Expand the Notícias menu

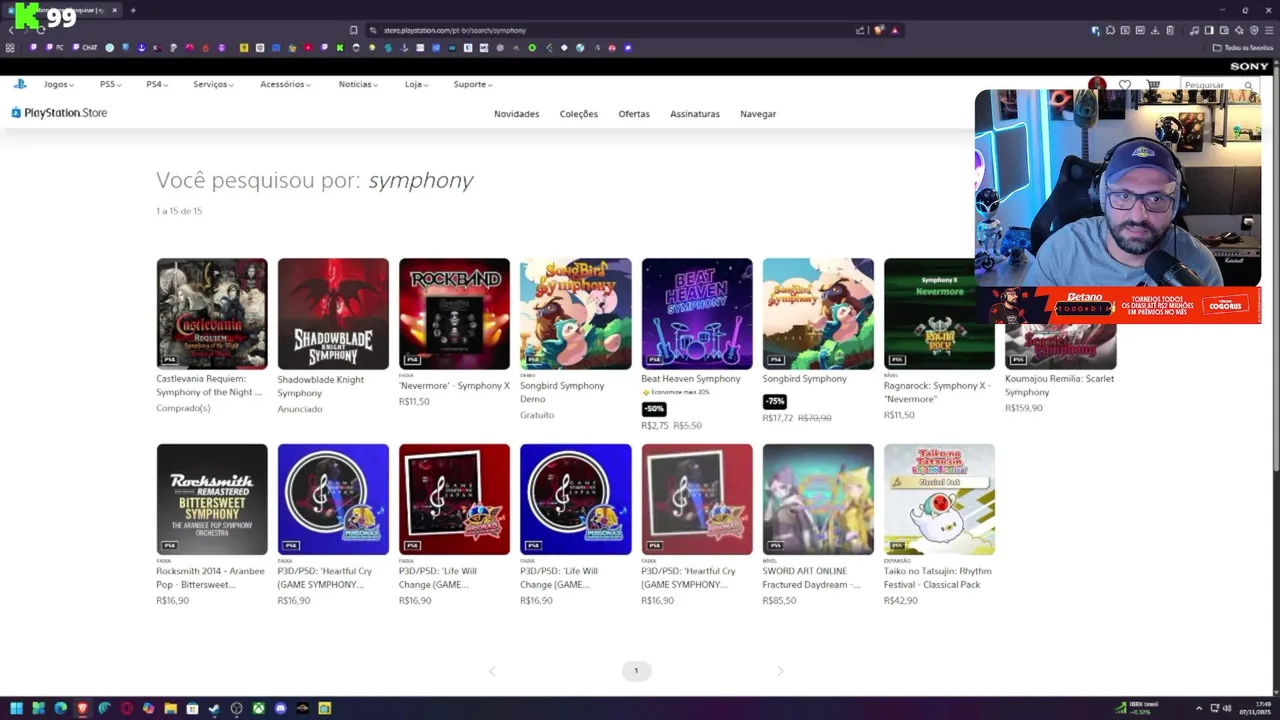pos(358,84)
